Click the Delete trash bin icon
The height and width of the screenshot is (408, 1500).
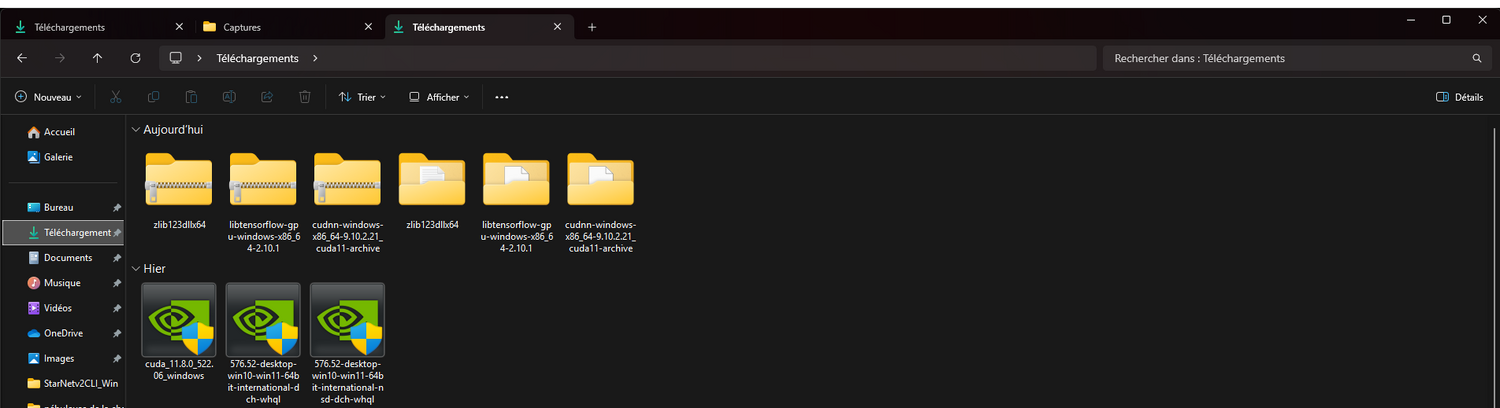305,97
